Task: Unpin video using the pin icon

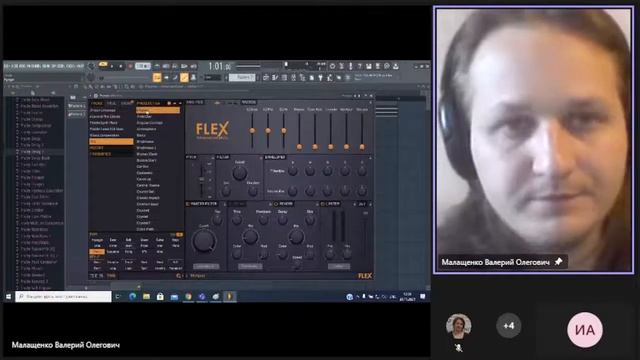Action: 559,262
